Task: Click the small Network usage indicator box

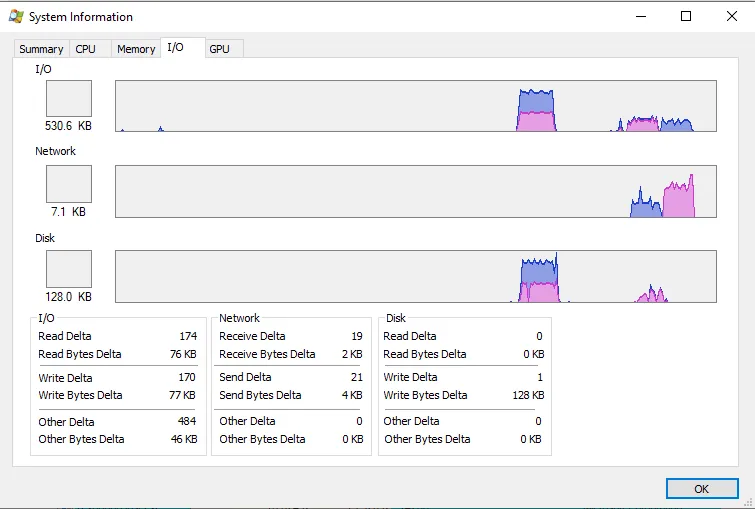Action: [x=69, y=184]
